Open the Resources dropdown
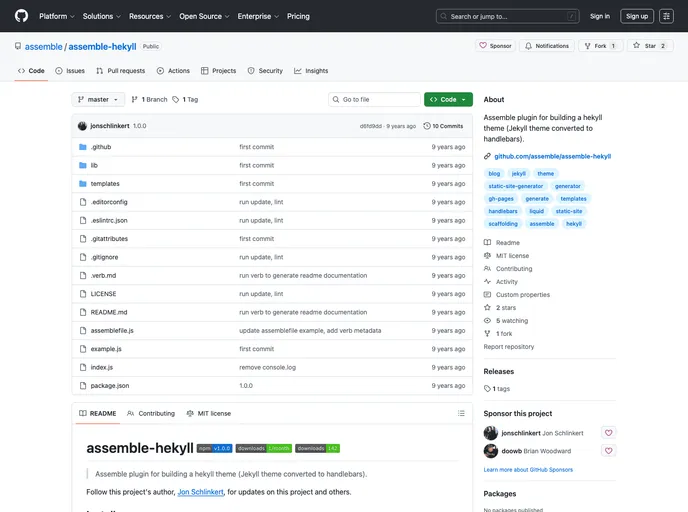This screenshot has height=512, width=688. (150, 16)
